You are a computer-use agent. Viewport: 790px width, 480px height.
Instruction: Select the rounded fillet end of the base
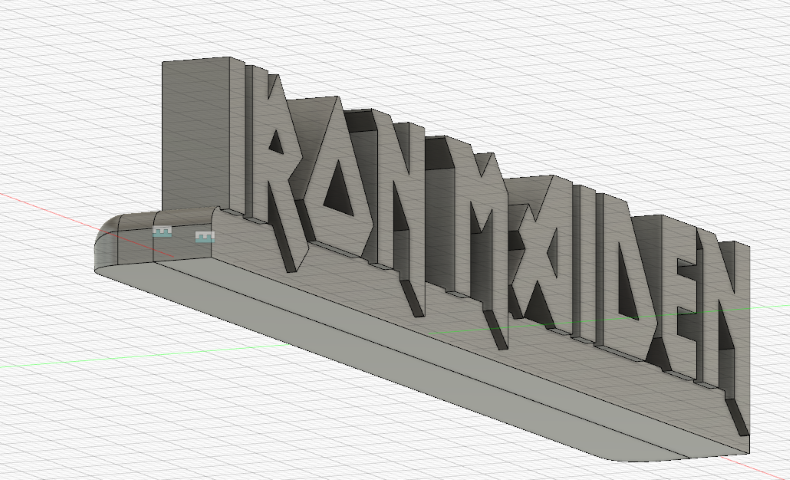click(107, 243)
